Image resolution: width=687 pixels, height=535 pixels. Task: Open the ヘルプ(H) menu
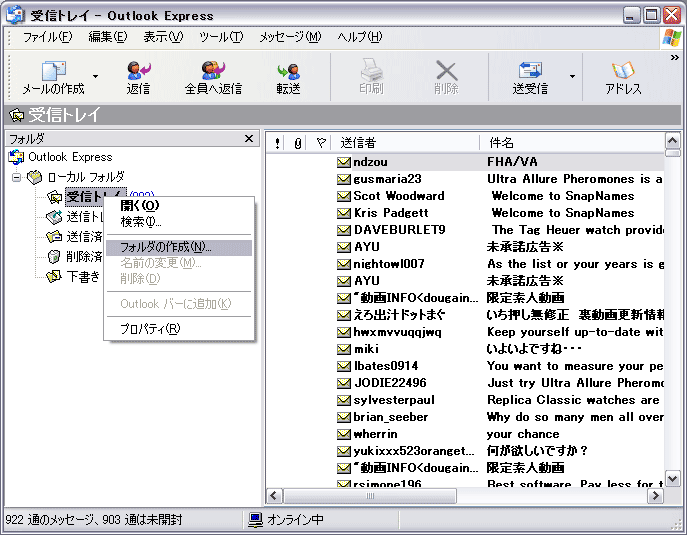tap(359, 37)
